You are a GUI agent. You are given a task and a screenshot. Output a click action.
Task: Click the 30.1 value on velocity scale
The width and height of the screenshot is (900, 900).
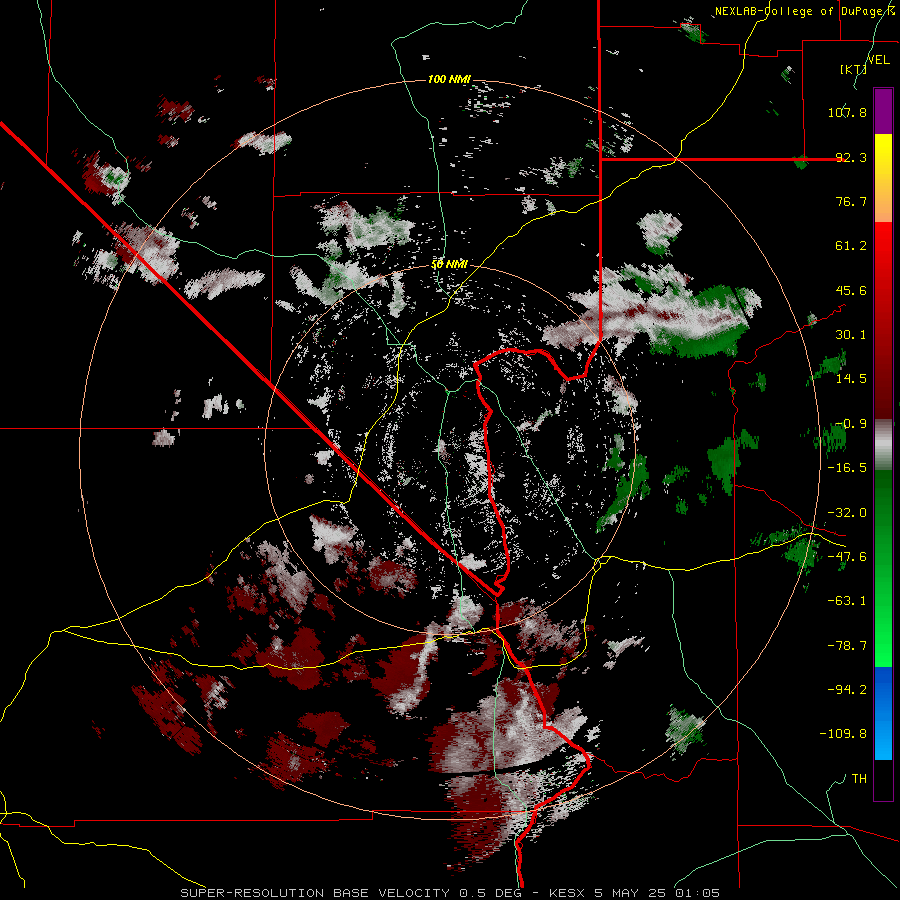[x=851, y=335]
